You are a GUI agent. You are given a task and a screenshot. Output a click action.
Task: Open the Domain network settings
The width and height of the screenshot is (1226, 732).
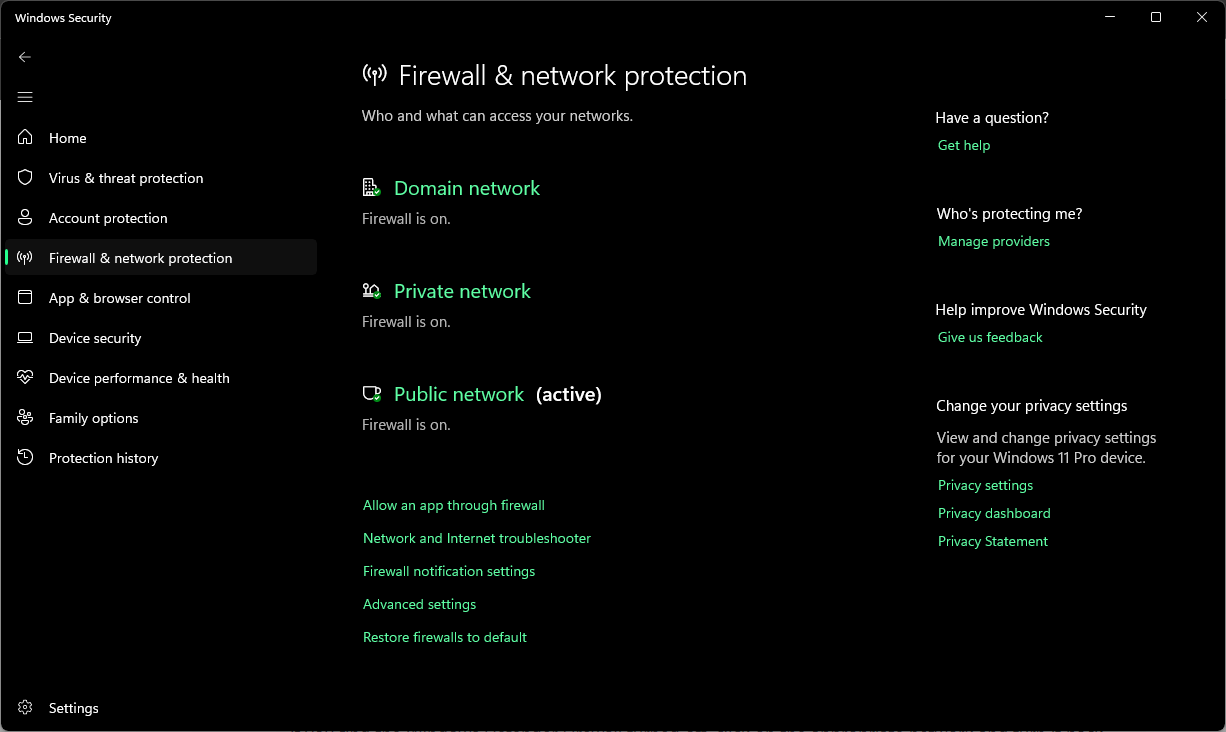click(466, 188)
